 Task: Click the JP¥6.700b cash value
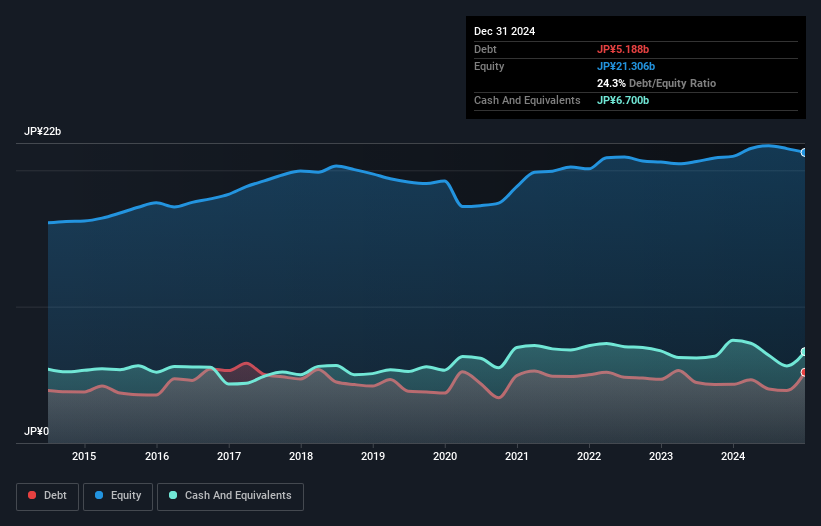point(623,100)
